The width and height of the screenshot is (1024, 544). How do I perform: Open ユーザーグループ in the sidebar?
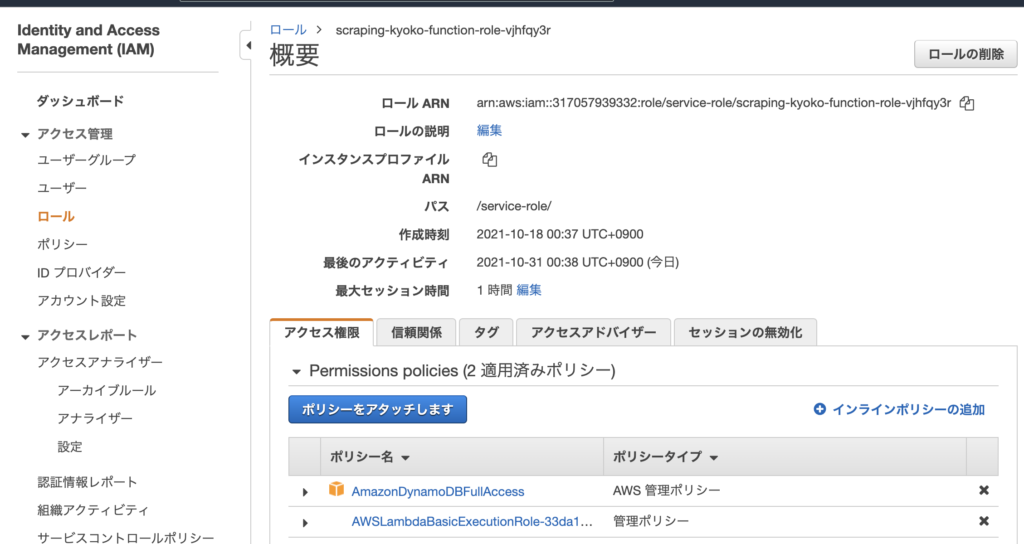click(x=87, y=160)
